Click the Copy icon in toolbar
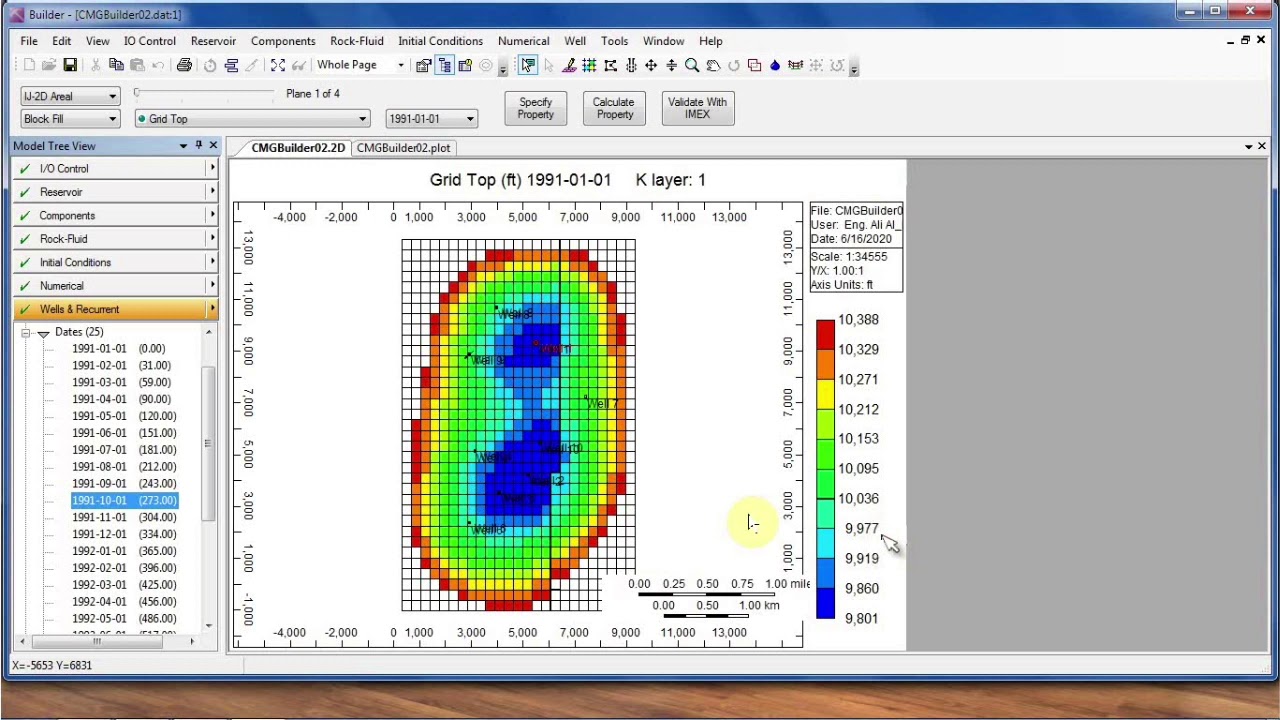Viewport: 1280px width, 720px height. 116,65
